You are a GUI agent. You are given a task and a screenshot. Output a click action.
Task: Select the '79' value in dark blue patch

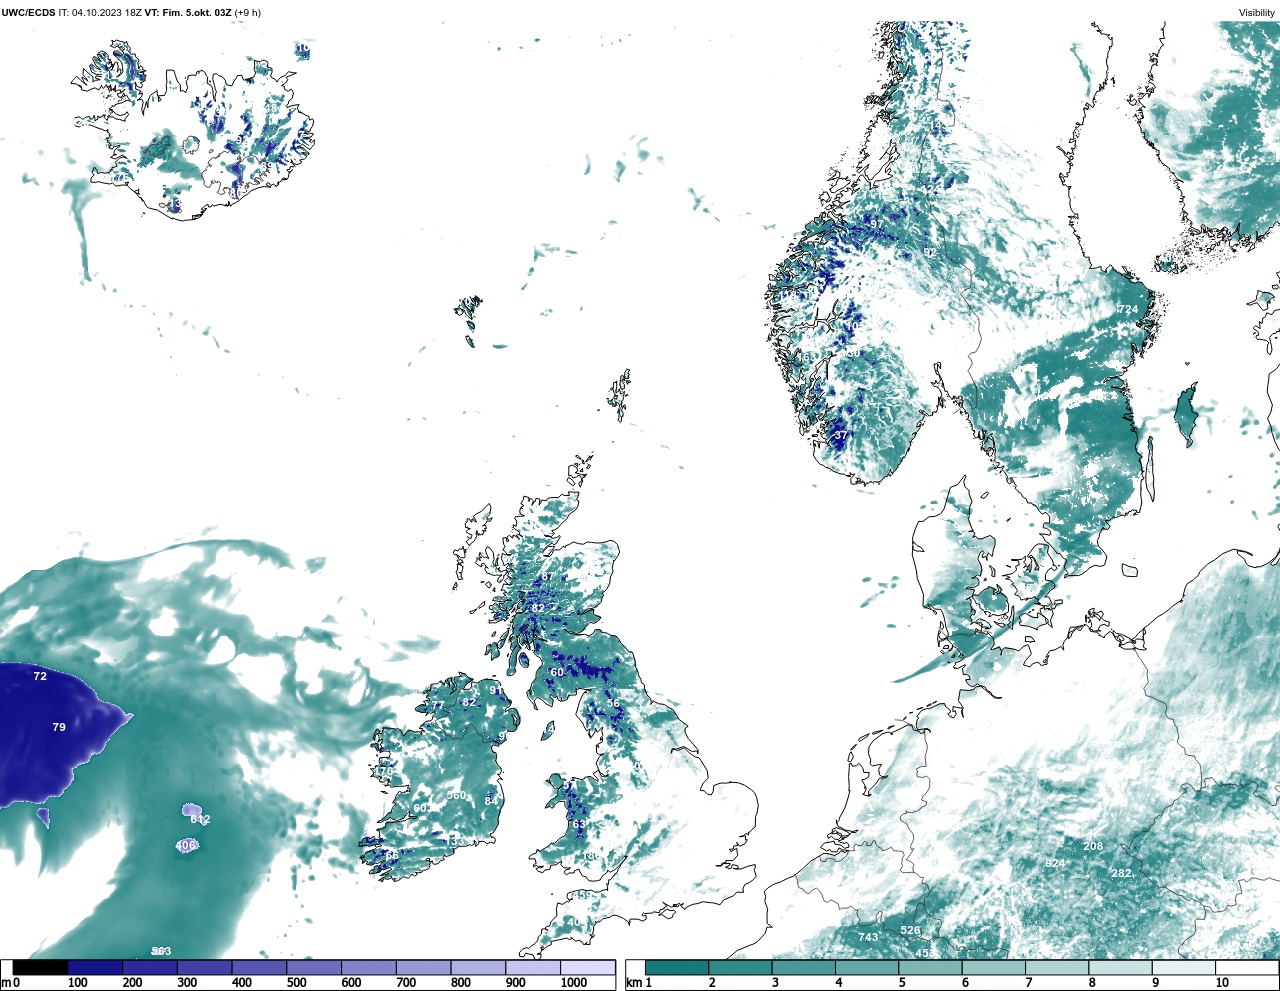[x=59, y=727]
